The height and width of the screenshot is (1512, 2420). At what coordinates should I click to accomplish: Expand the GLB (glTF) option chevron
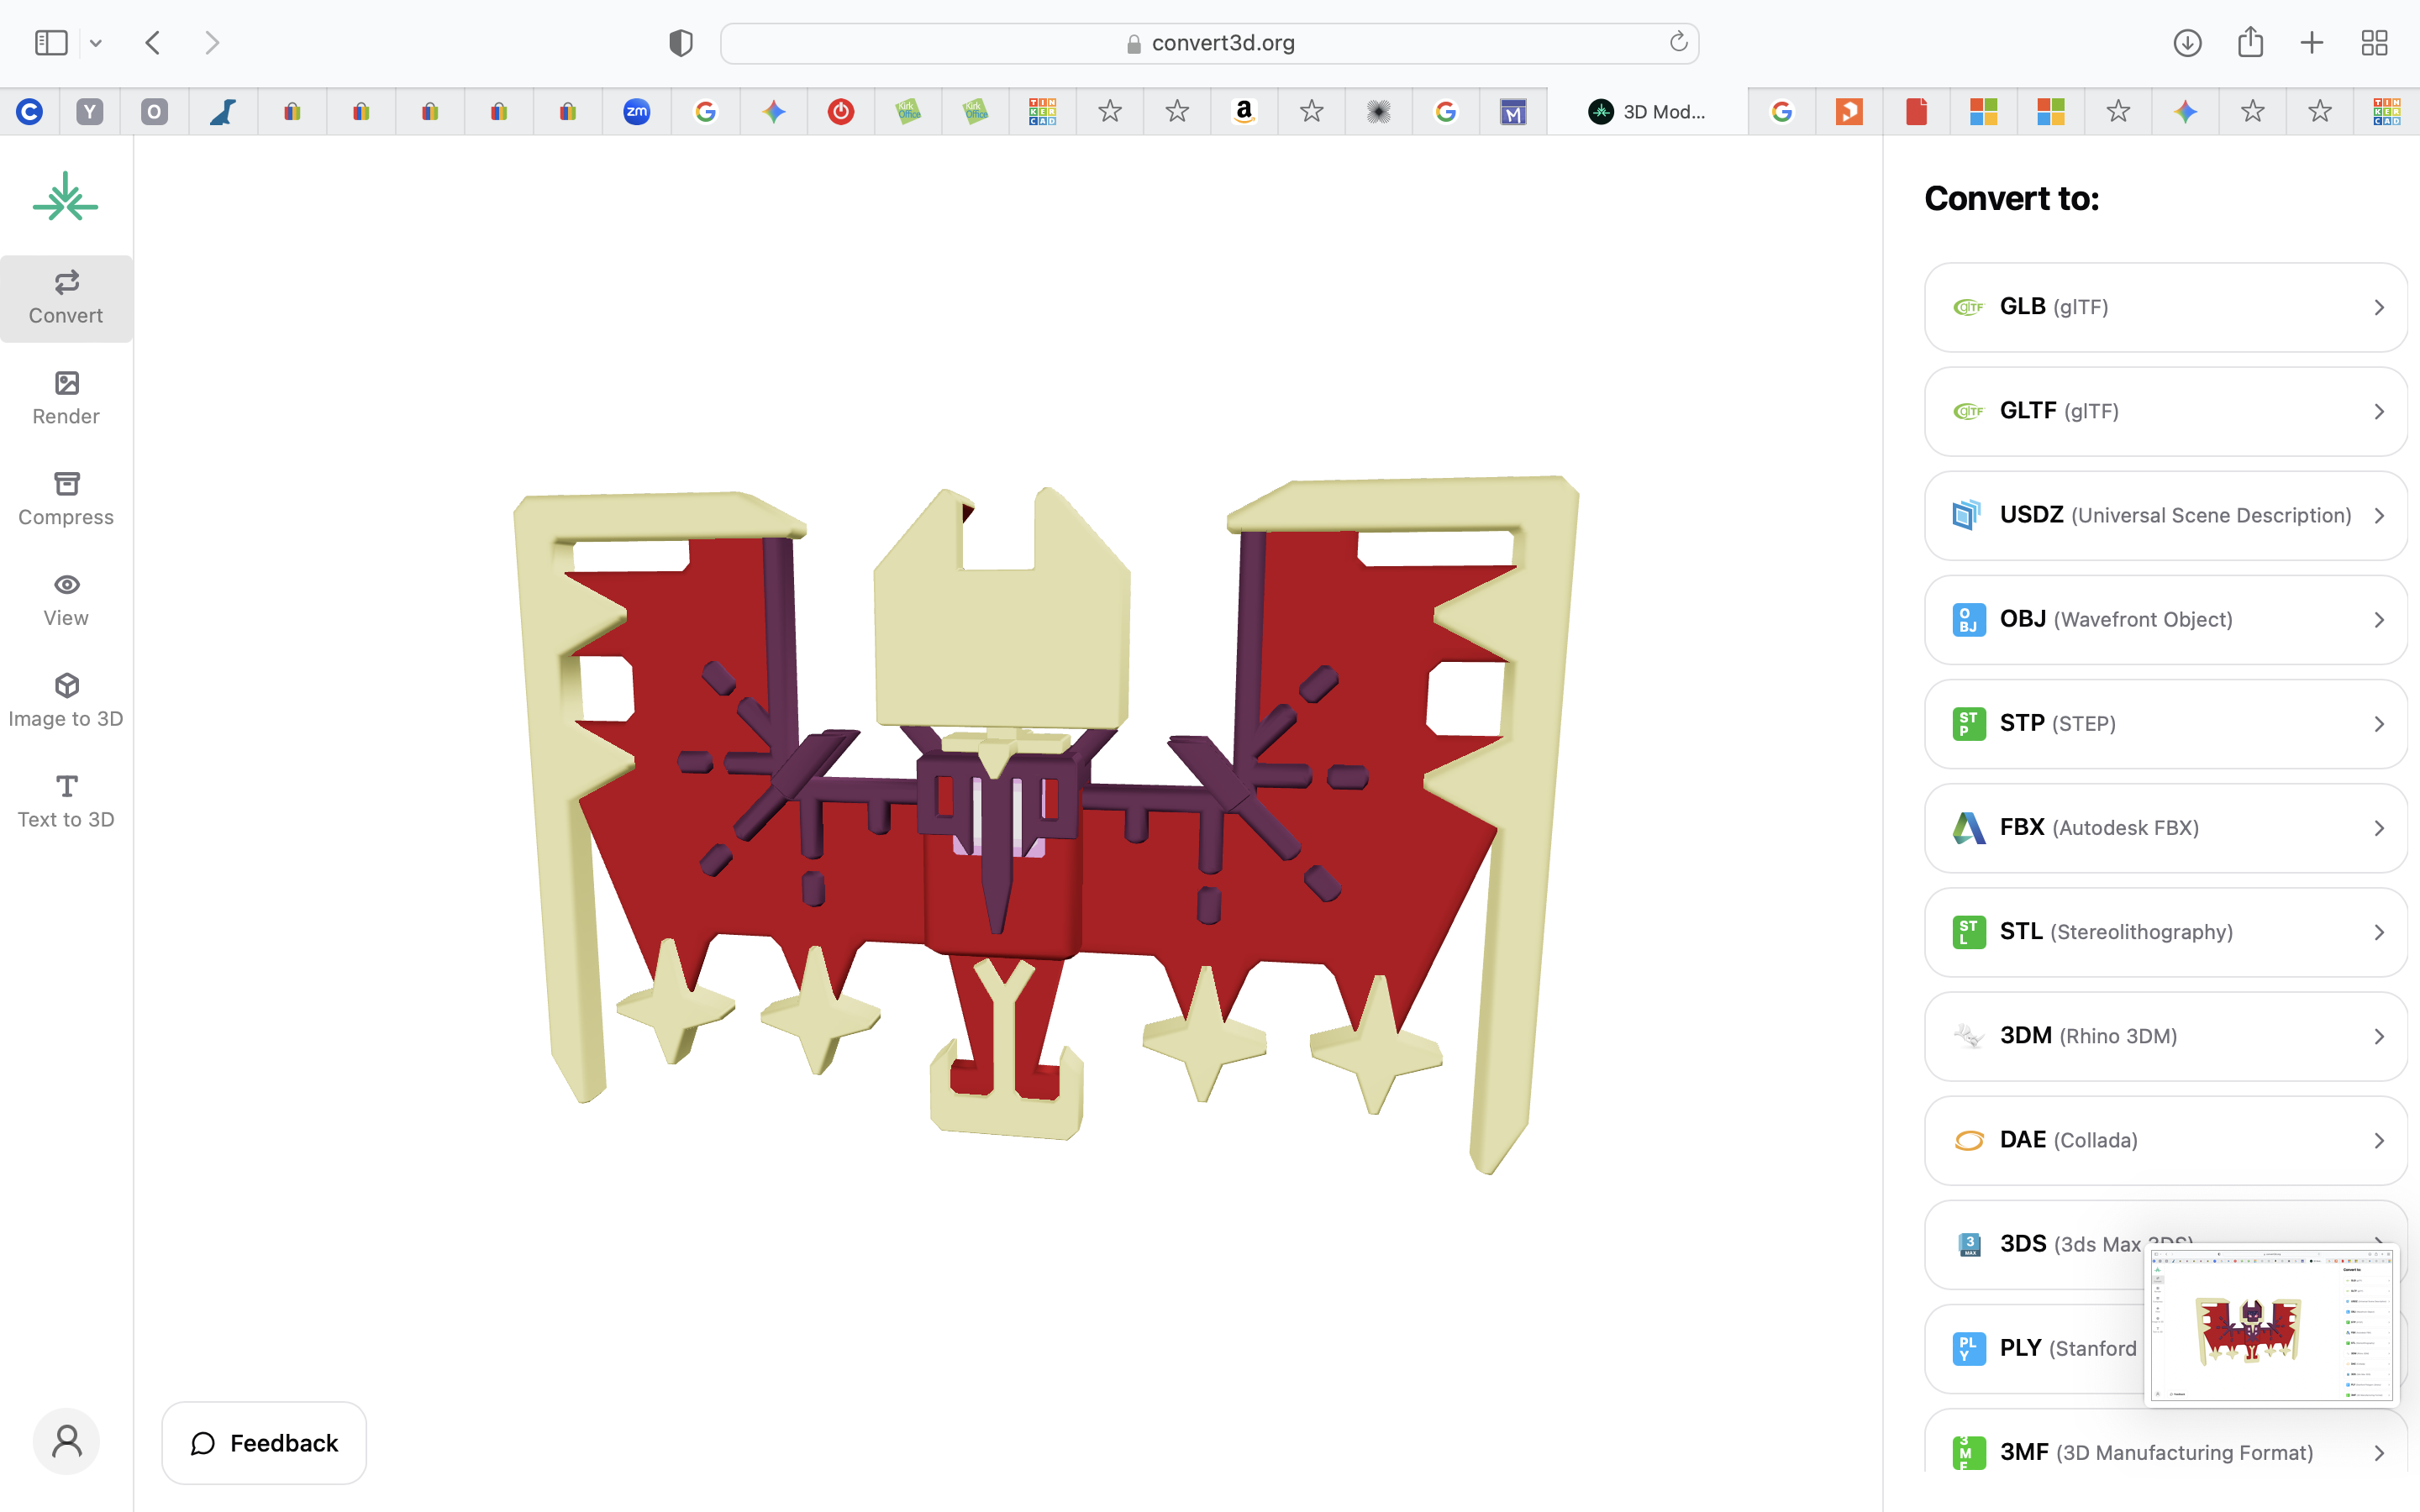(x=2379, y=307)
